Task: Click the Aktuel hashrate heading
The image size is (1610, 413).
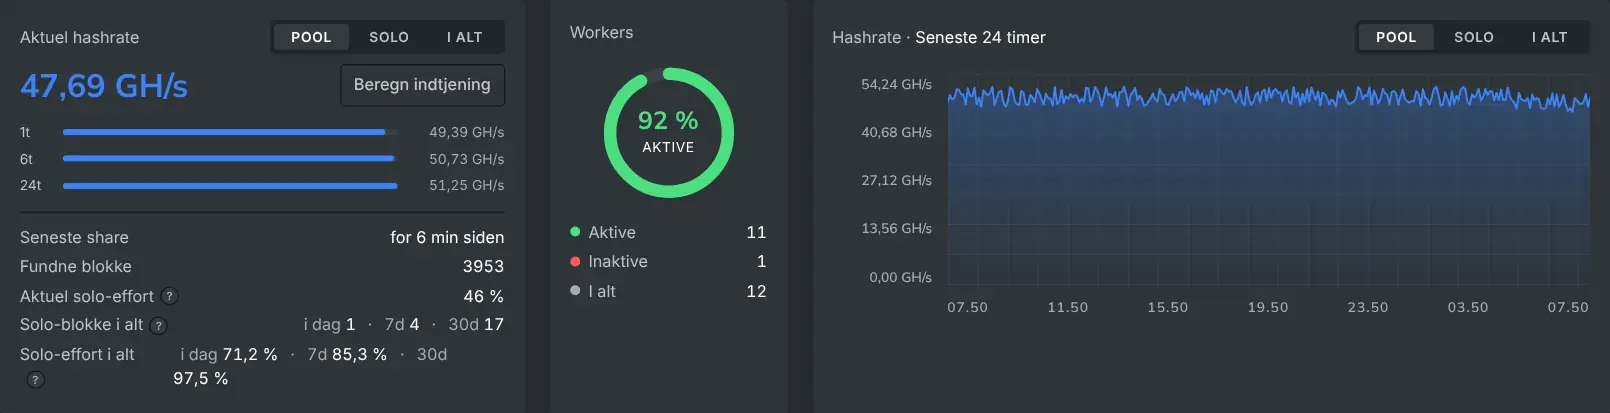Action: click(79, 37)
